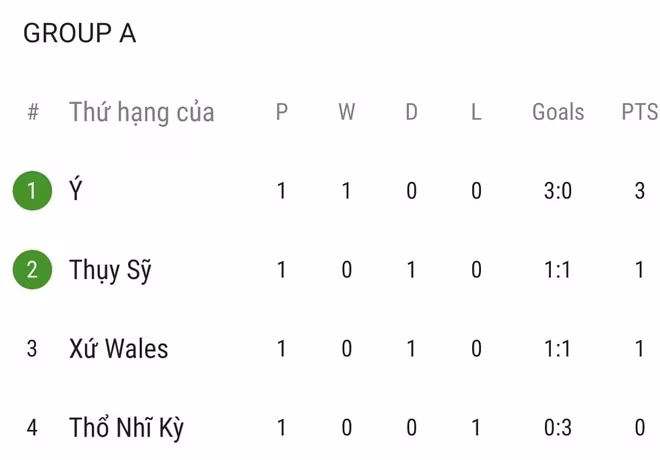
Task: Click the W column header
Action: click(x=346, y=112)
